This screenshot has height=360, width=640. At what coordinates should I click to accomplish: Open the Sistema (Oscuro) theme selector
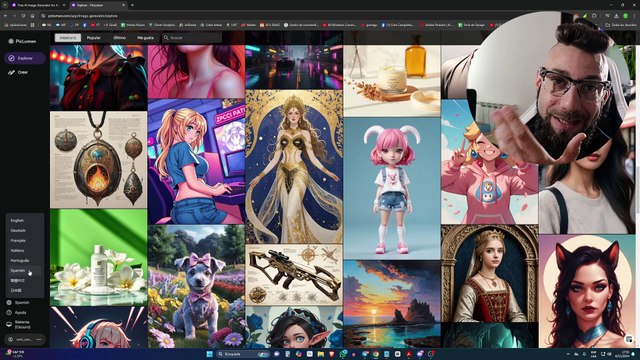[19, 324]
